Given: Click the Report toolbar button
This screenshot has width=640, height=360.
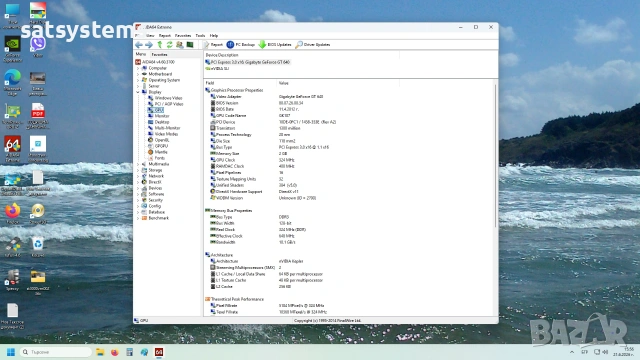Looking at the screenshot, I should (213, 44).
